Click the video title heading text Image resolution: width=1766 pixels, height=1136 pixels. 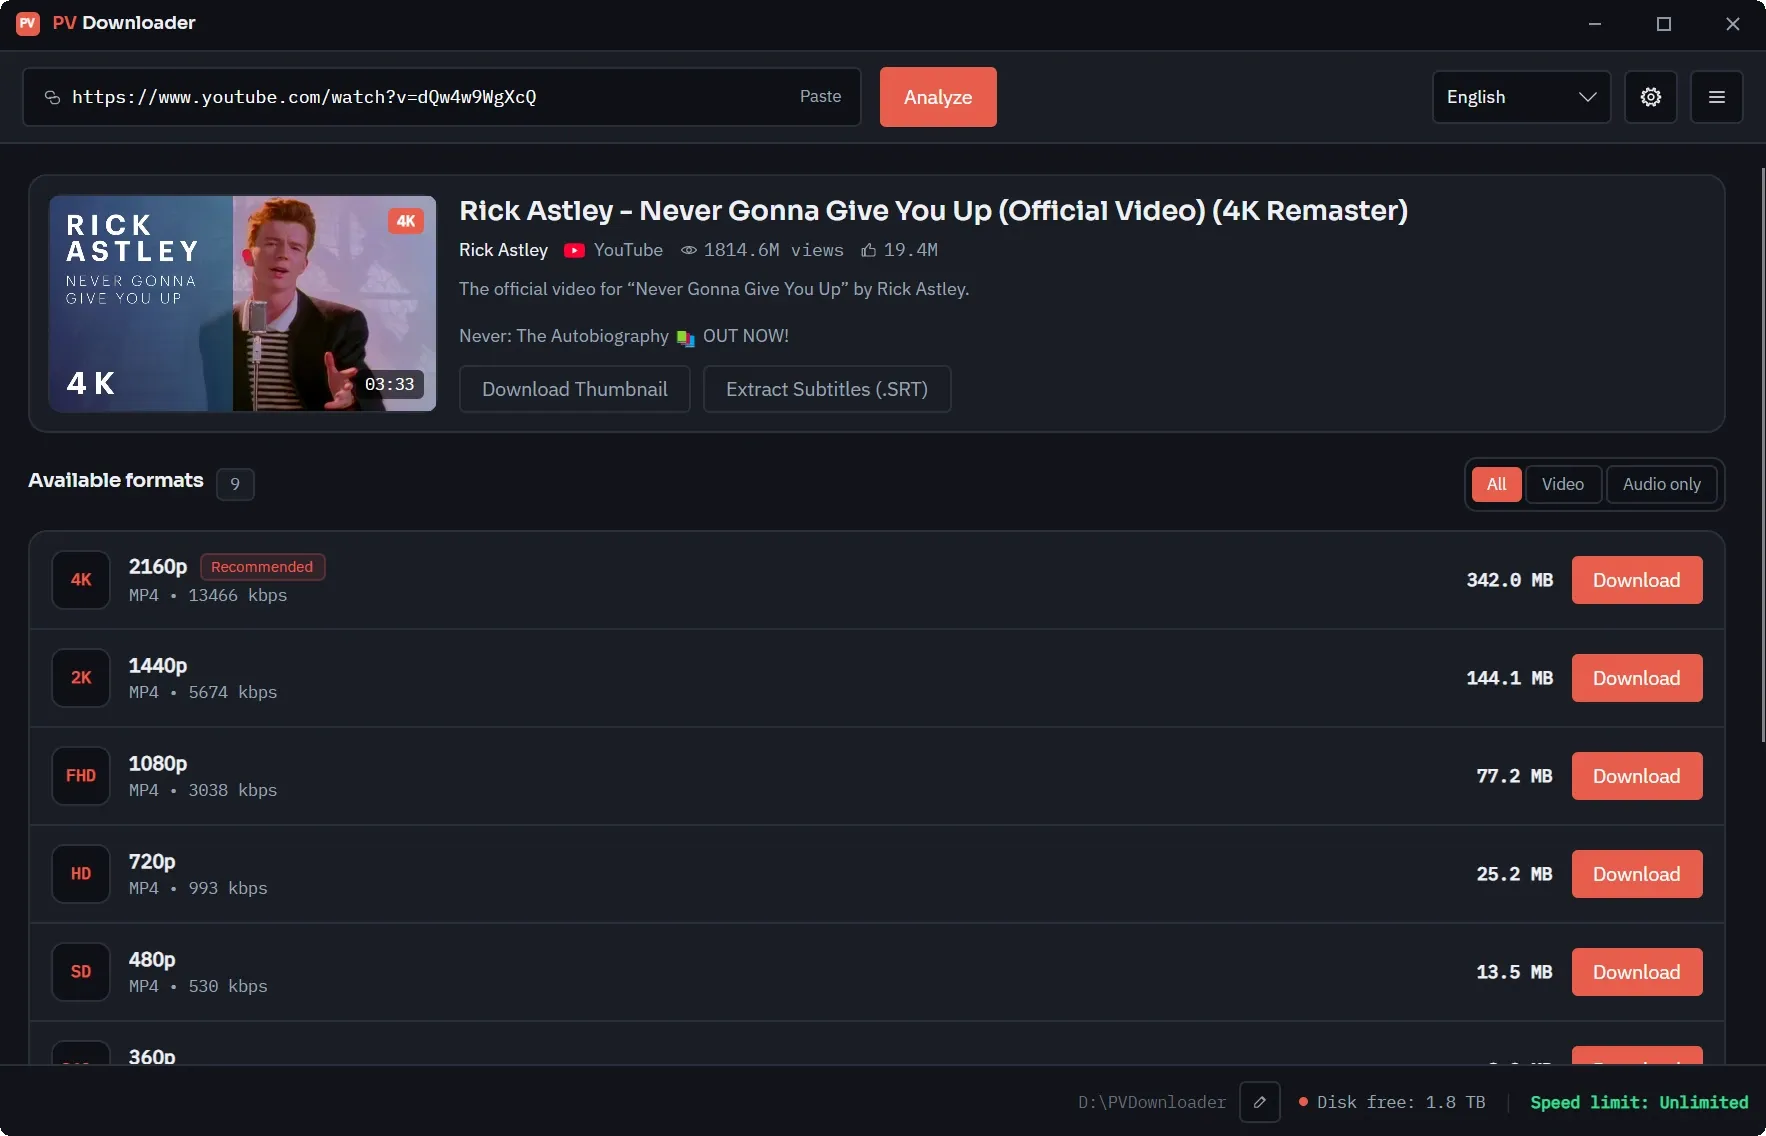pyautogui.click(x=933, y=211)
